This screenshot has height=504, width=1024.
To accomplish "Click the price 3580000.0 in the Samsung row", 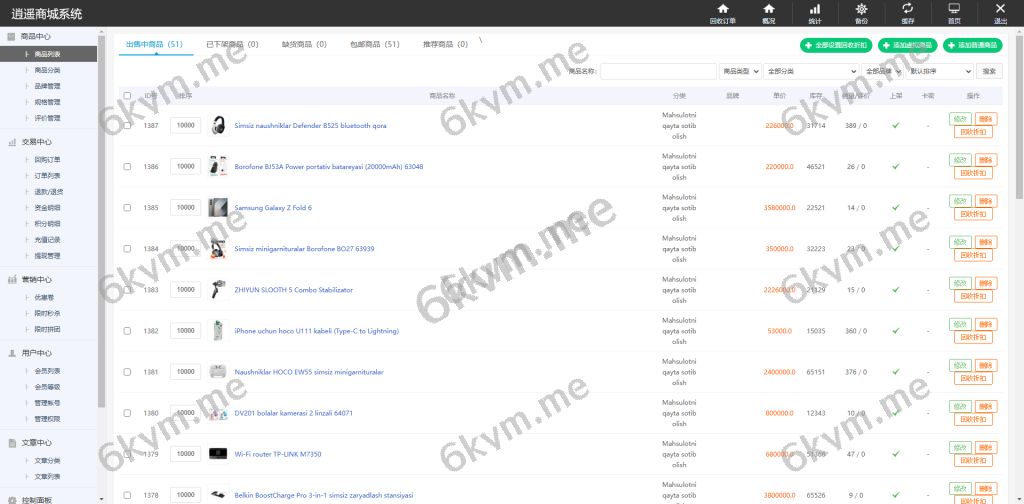I will 780,208.
